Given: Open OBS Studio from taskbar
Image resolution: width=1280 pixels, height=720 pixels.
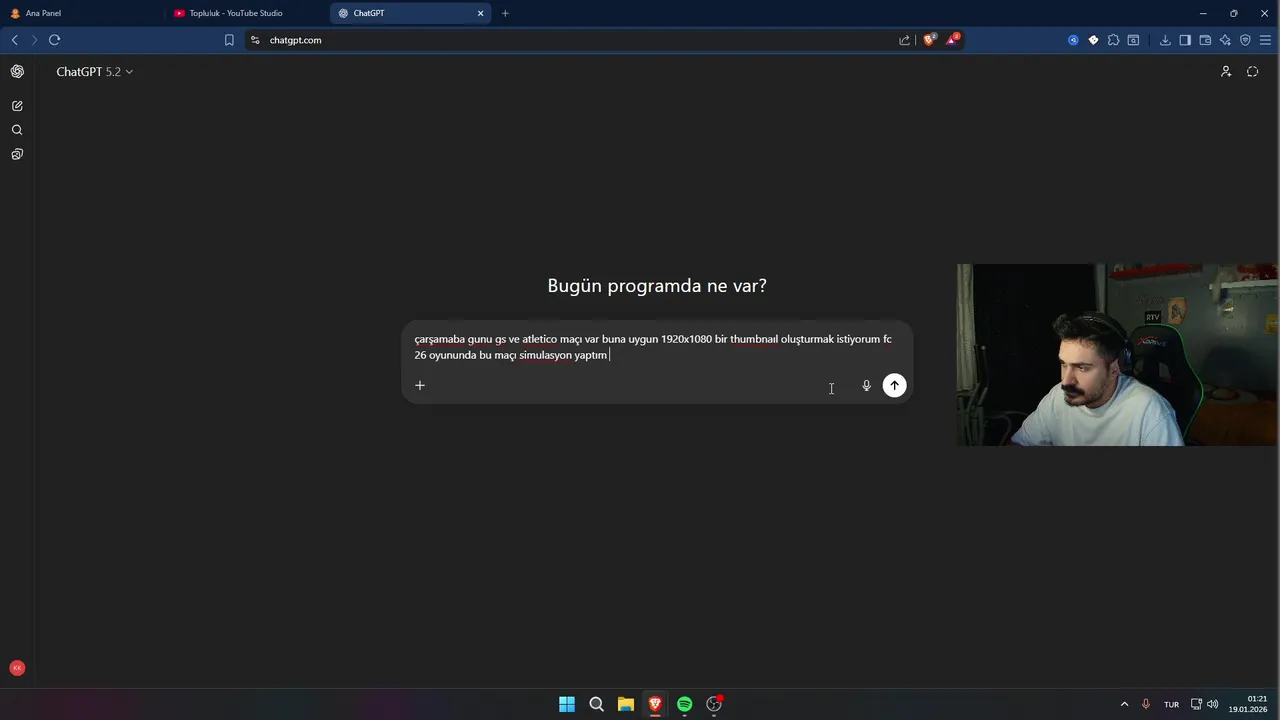Looking at the screenshot, I should point(714,704).
